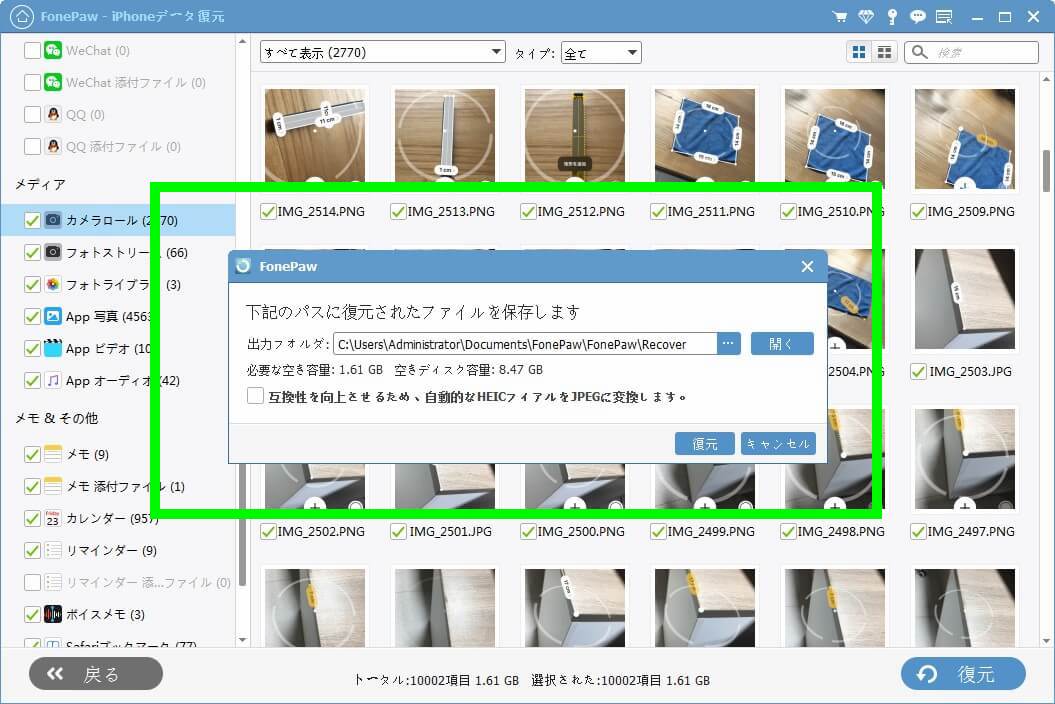This screenshot has width=1055, height=704.
Task: Enable HEIC to JPEG conversion checkbox
Action: (x=255, y=396)
